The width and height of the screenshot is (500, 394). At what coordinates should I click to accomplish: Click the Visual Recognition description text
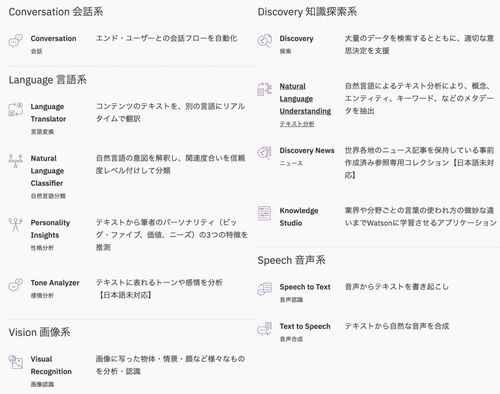pyautogui.click(x=170, y=365)
